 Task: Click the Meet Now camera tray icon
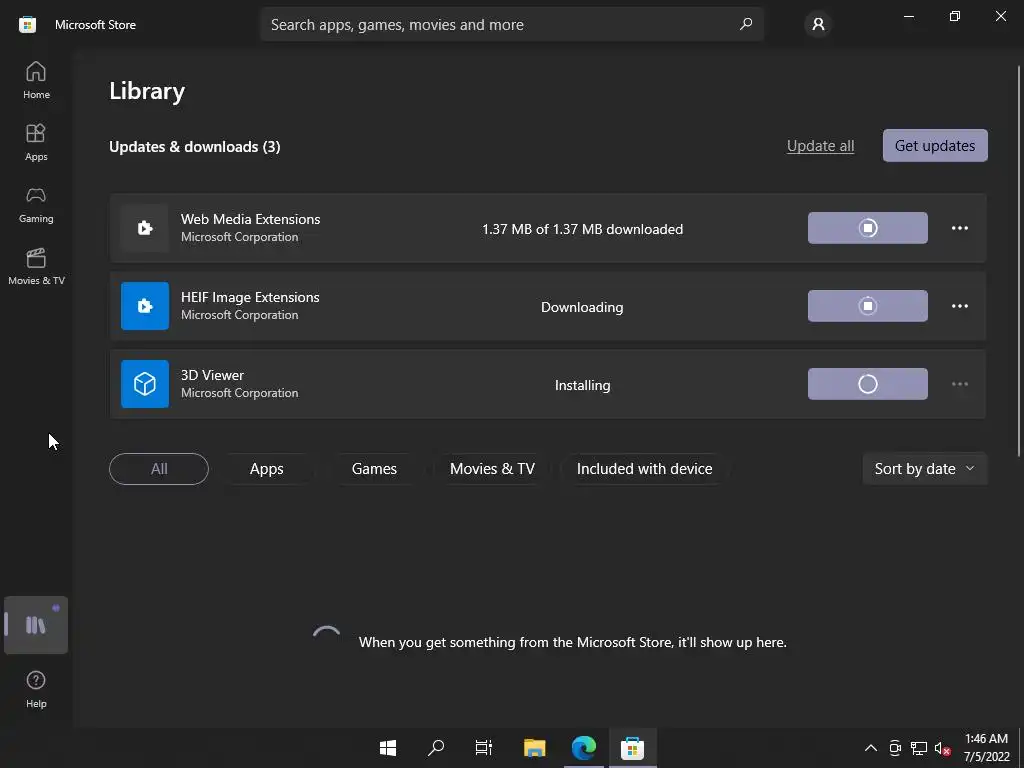895,748
